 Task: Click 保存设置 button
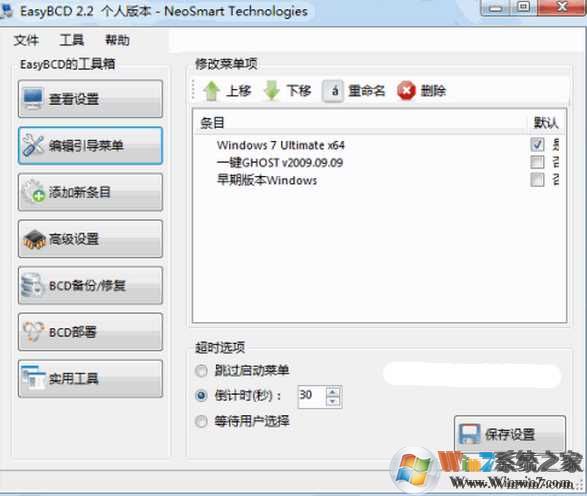510,433
